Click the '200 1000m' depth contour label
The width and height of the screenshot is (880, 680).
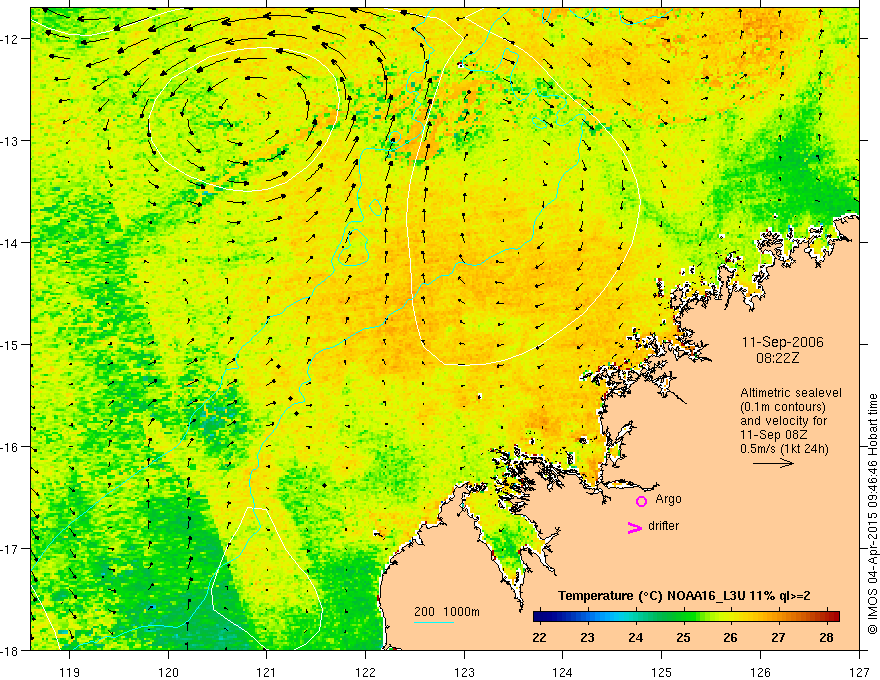(x=447, y=612)
